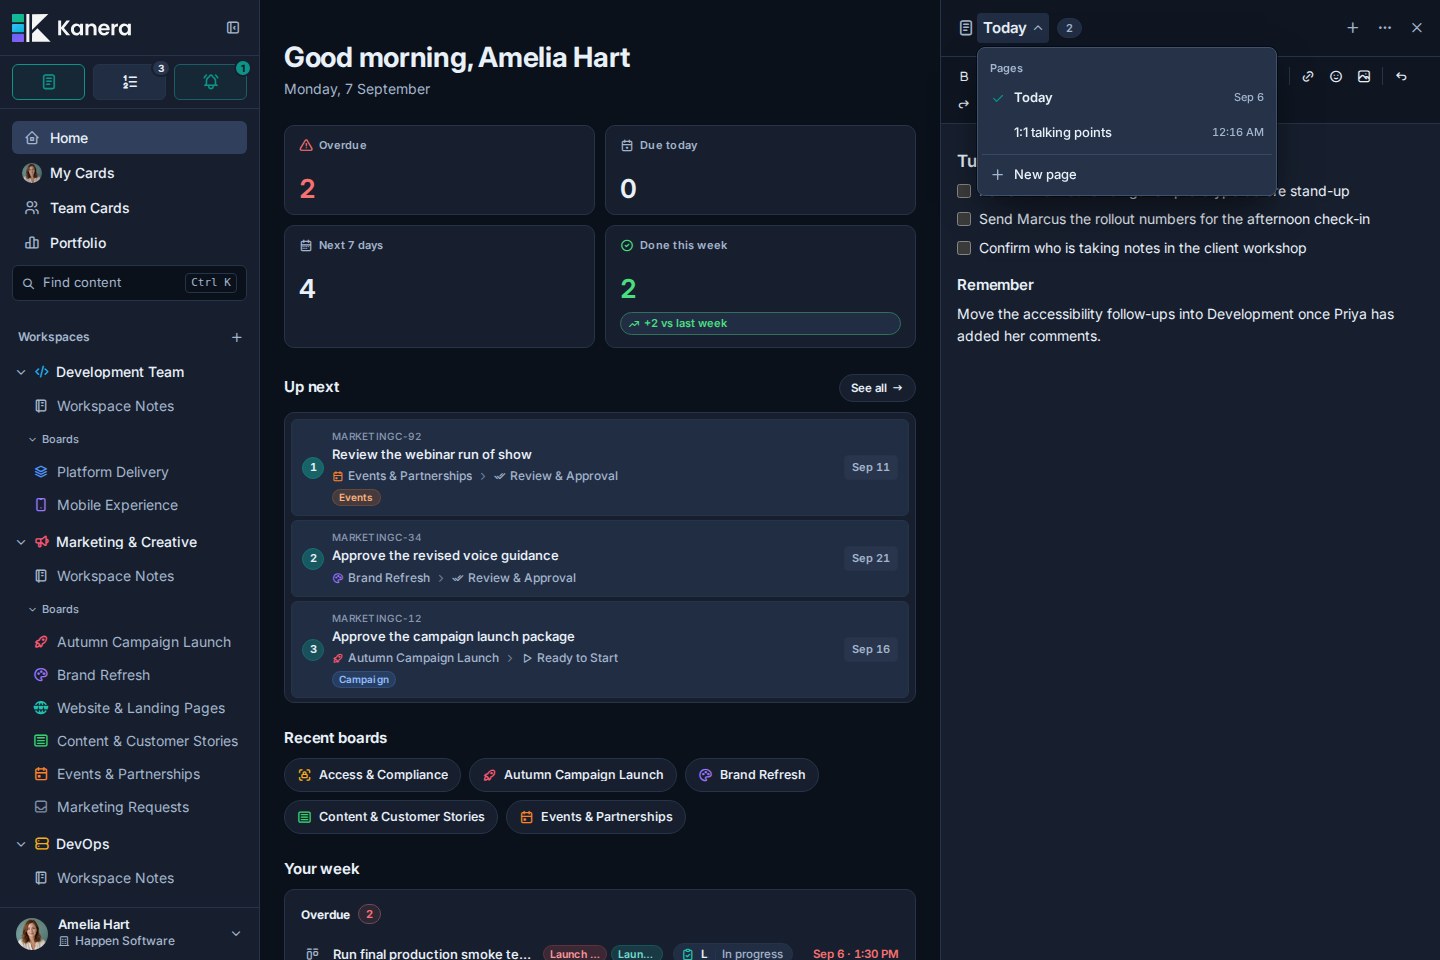Image resolution: width=1440 pixels, height=960 pixels.
Task: Apply bold formatting in the notes toolbar
Action: coord(964,77)
